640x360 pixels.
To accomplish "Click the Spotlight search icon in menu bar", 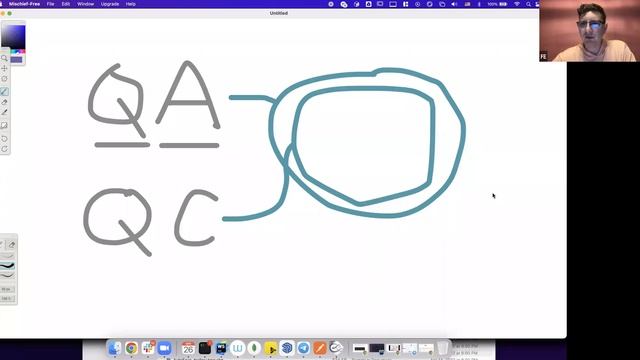I will point(529,4).
